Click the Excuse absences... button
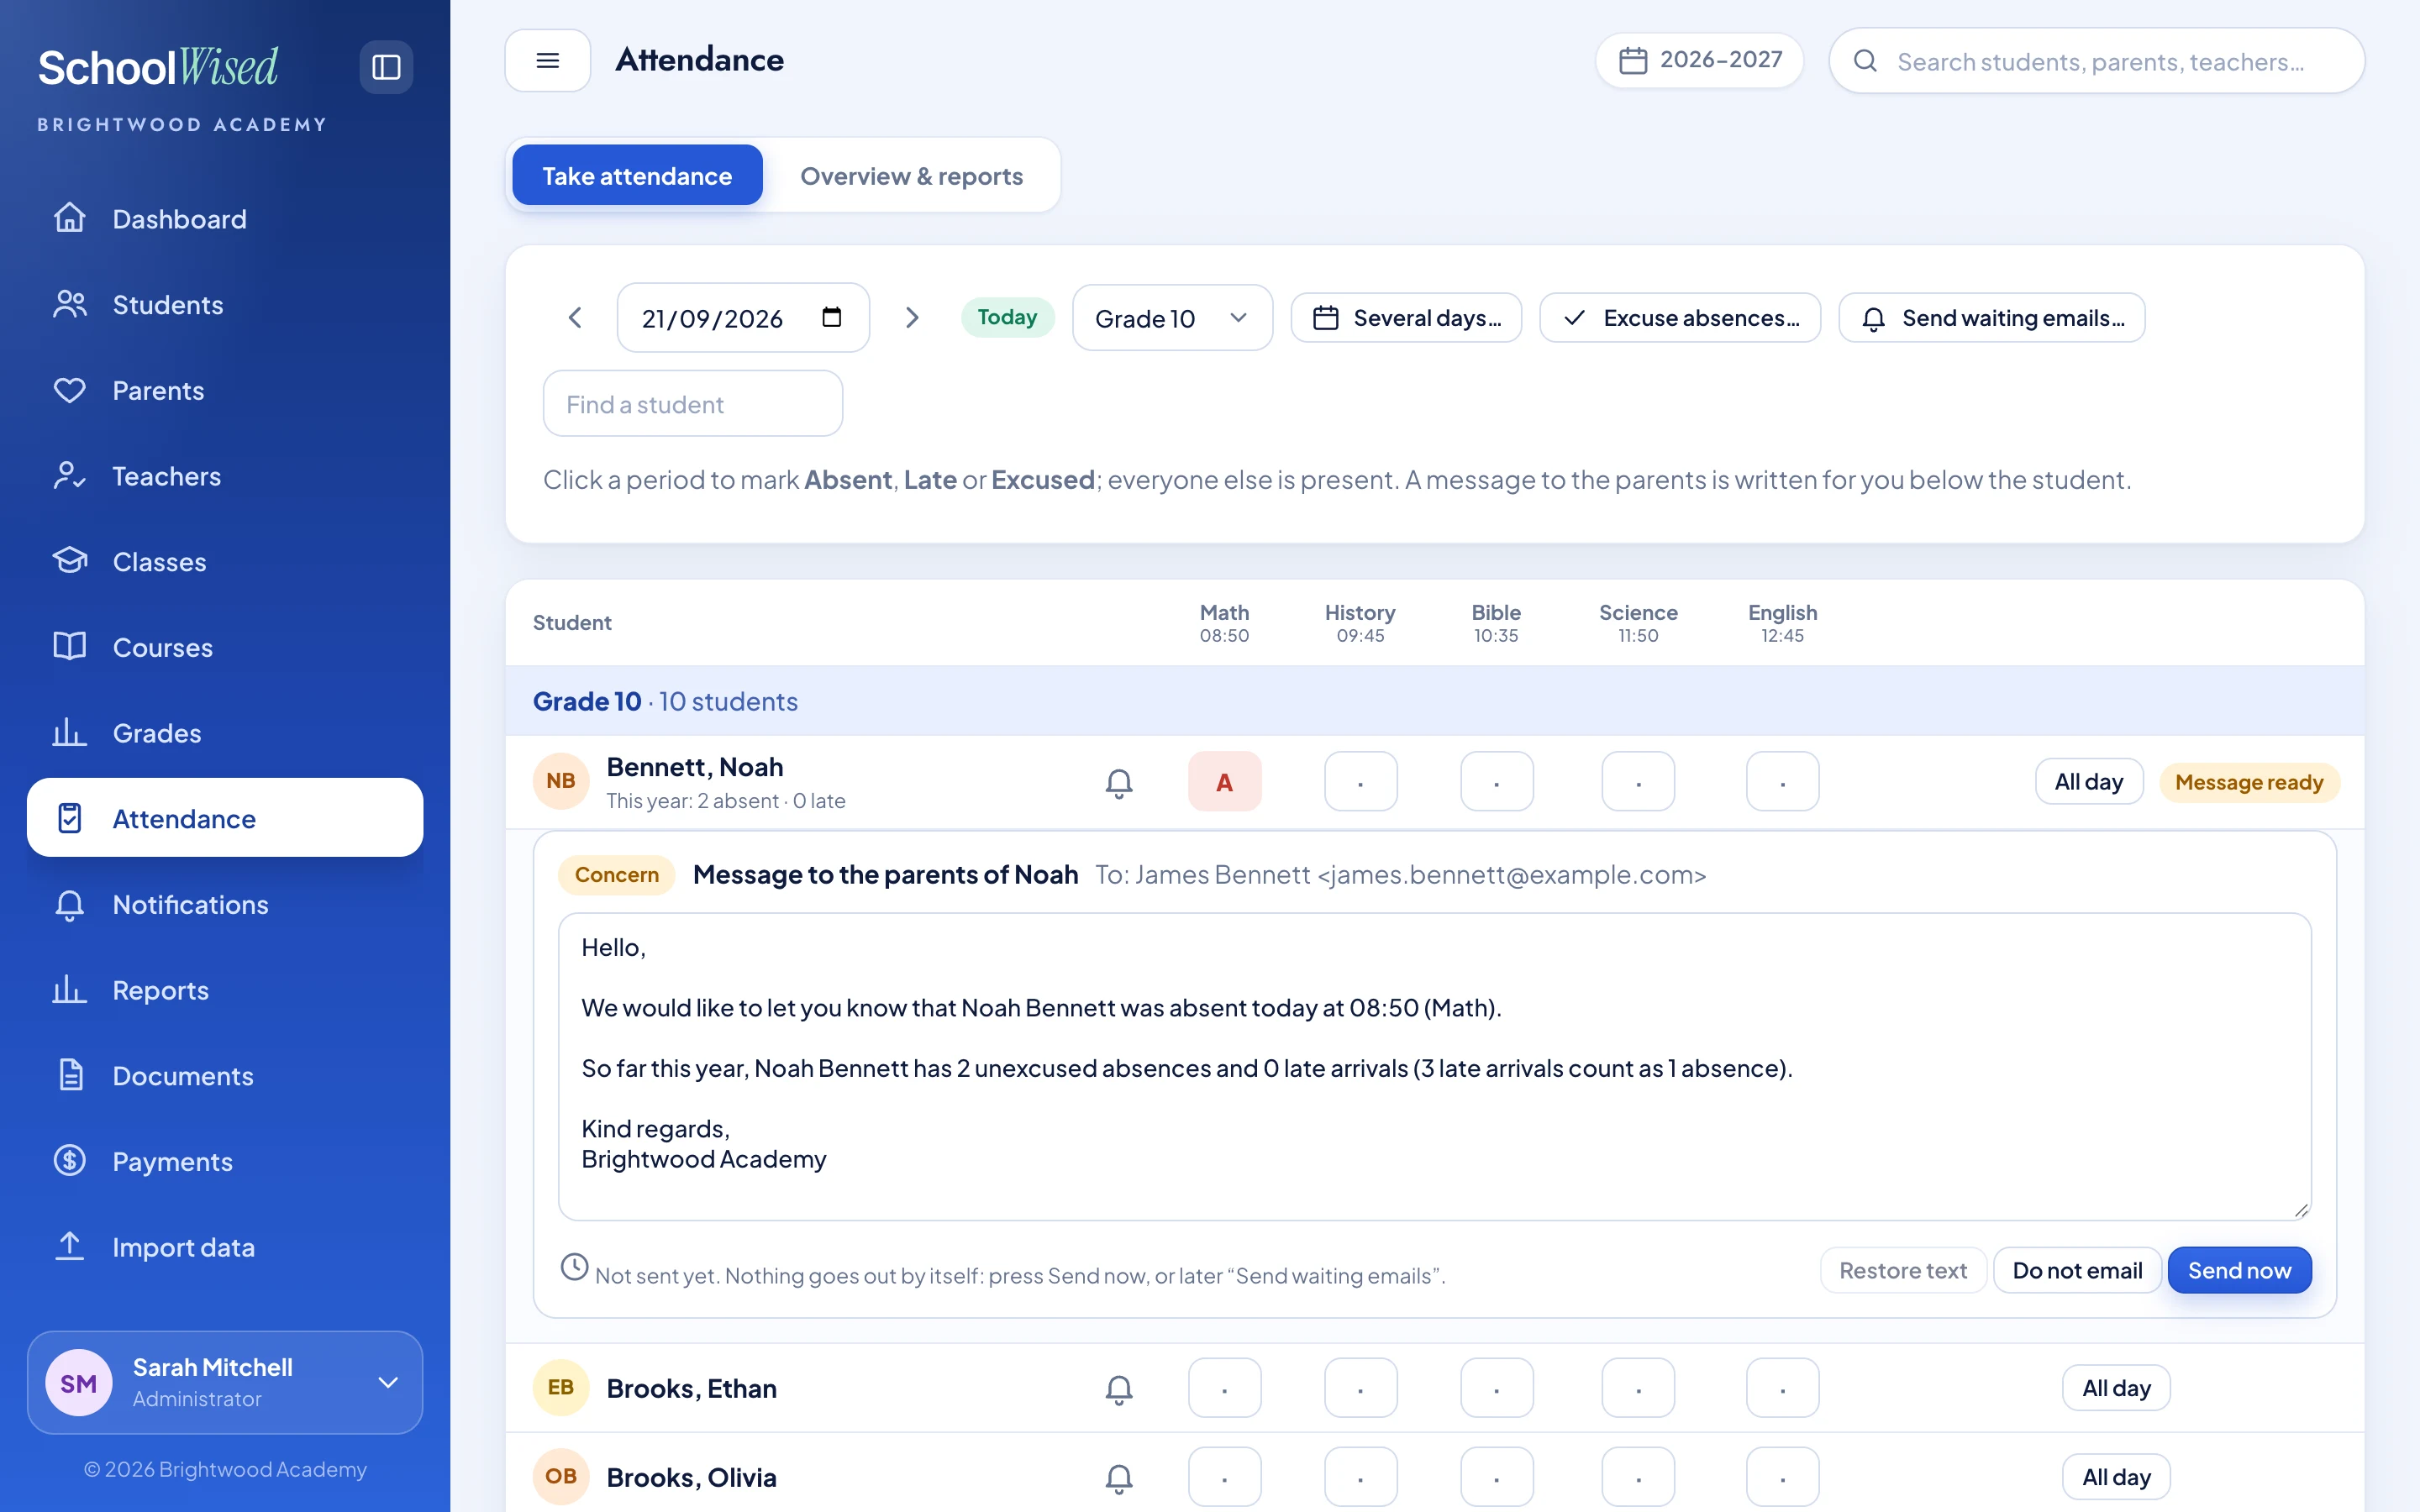The image size is (2420, 1512). pos(1680,318)
